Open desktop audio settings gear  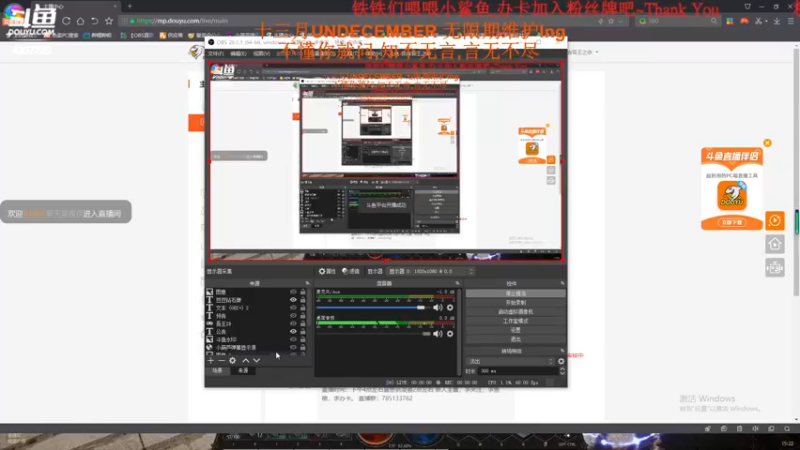[x=450, y=334]
